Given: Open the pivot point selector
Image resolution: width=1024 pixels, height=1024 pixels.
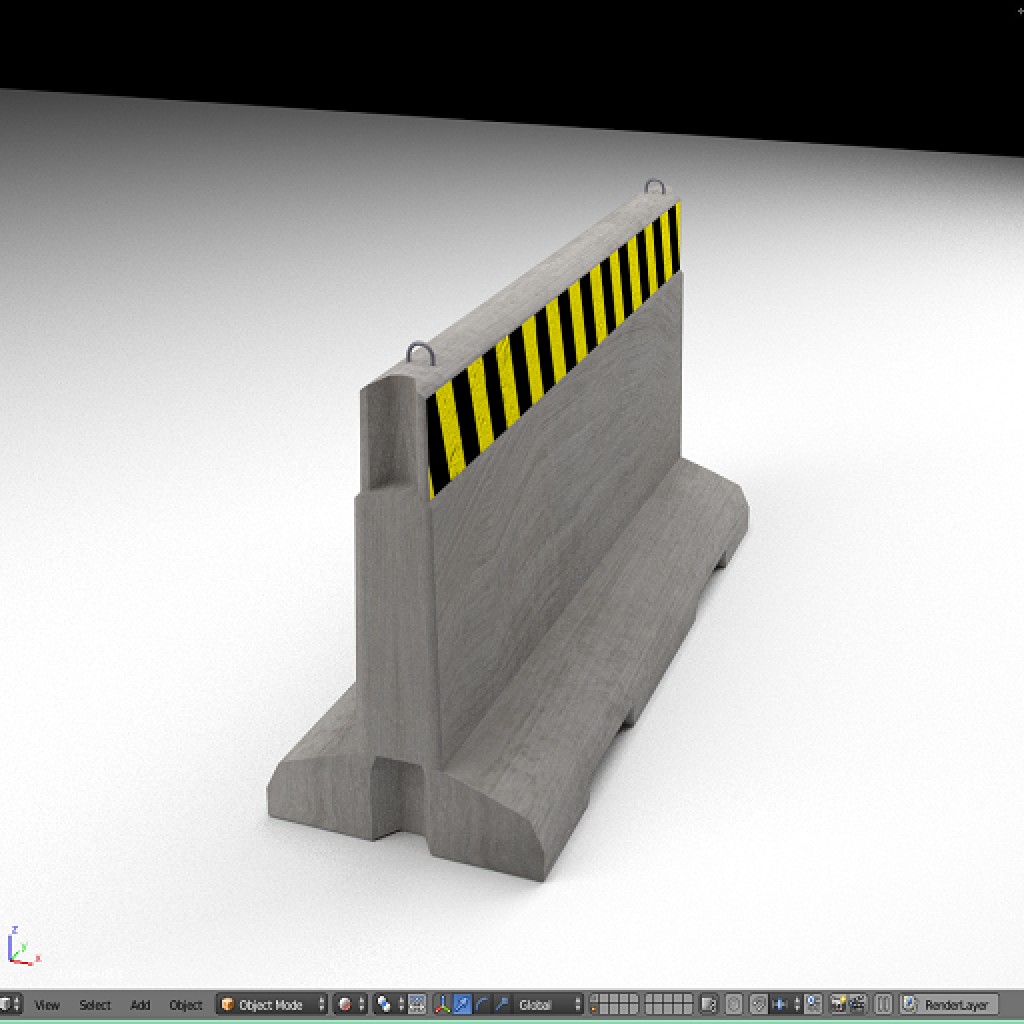Looking at the screenshot, I should click(x=385, y=1005).
